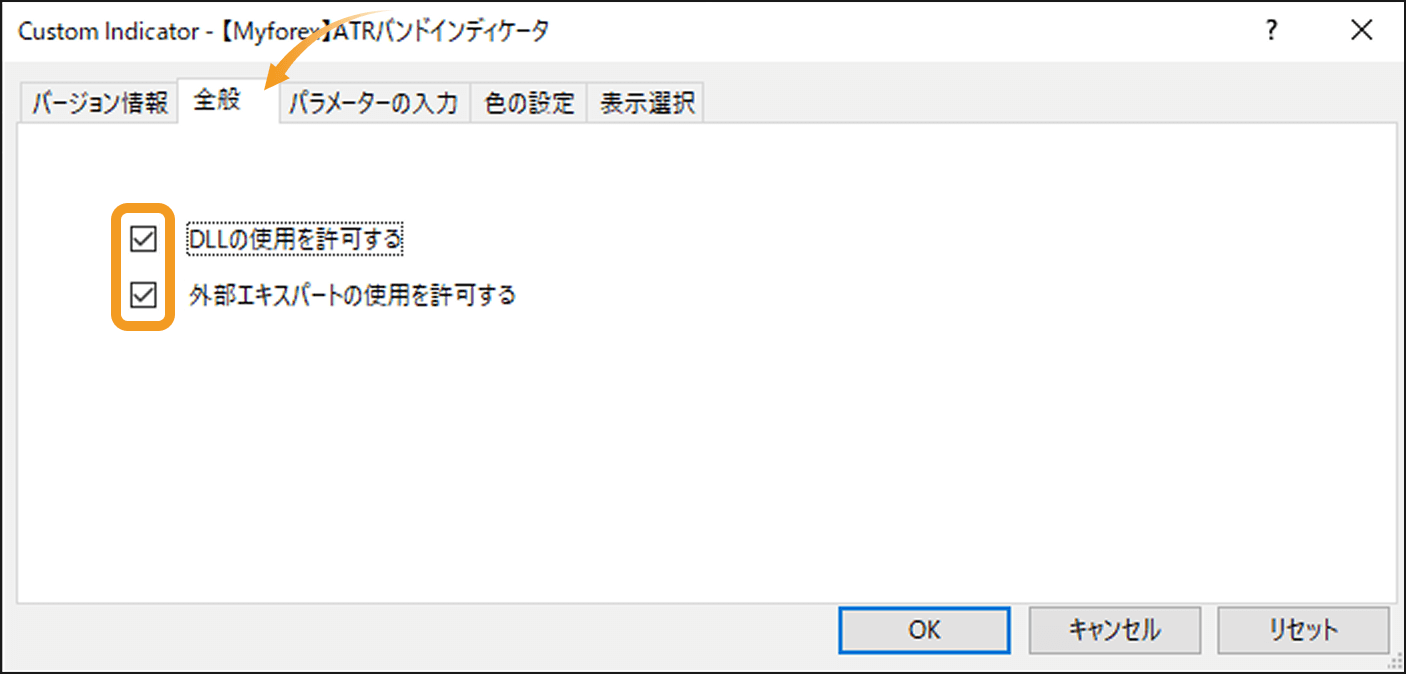Toggle the external experts permission checkbox
Image resolution: width=1406 pixels, height=674 pixels.
(x=143, y=293)
